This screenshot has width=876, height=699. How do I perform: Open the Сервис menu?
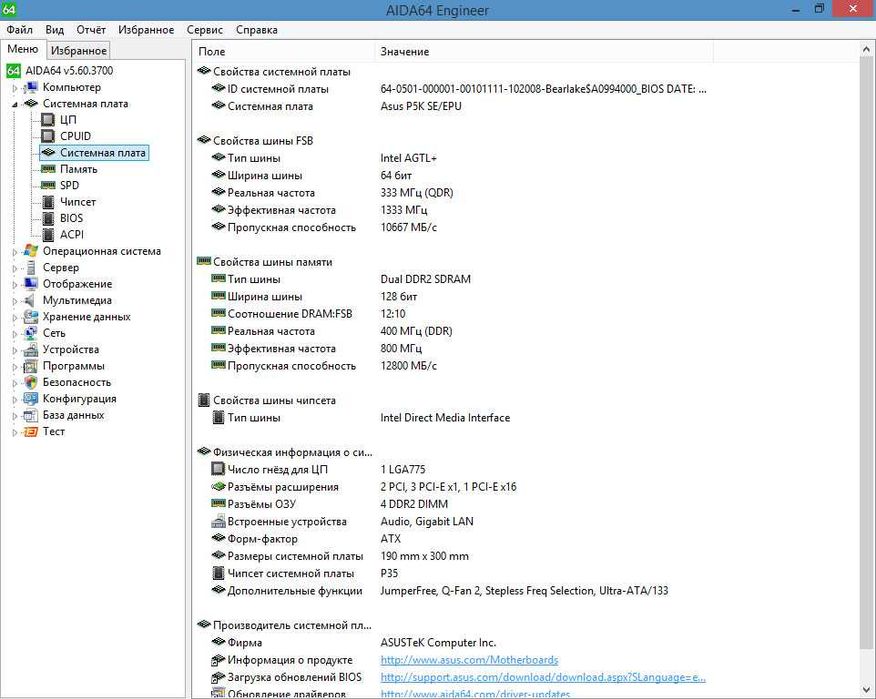204,30
